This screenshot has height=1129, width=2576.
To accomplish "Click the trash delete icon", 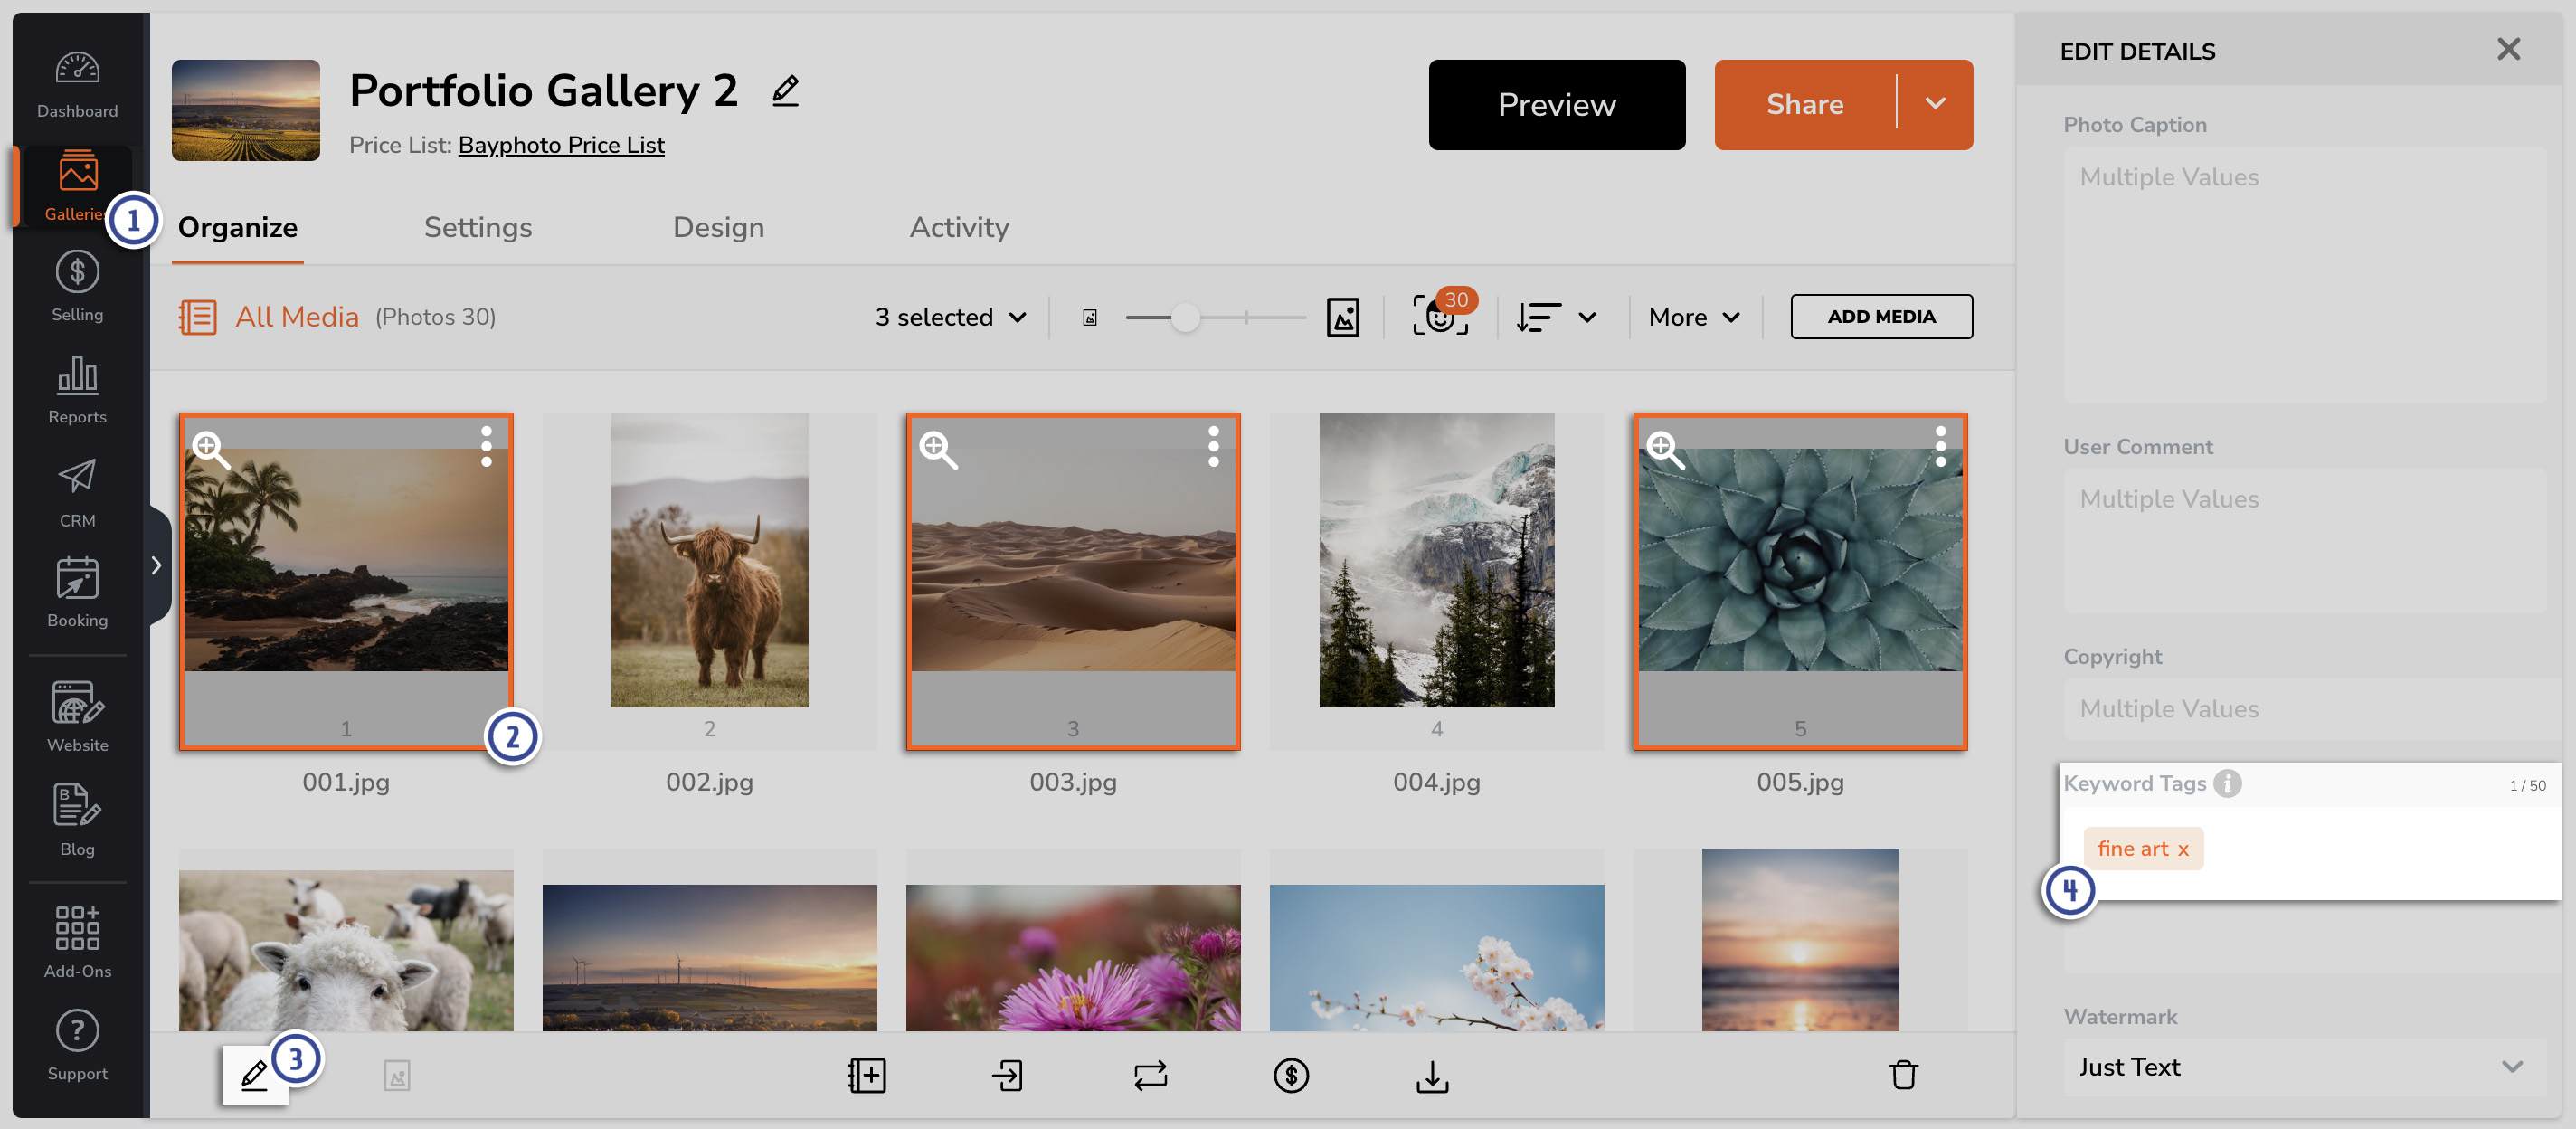I will [x=1902, y=1075].
